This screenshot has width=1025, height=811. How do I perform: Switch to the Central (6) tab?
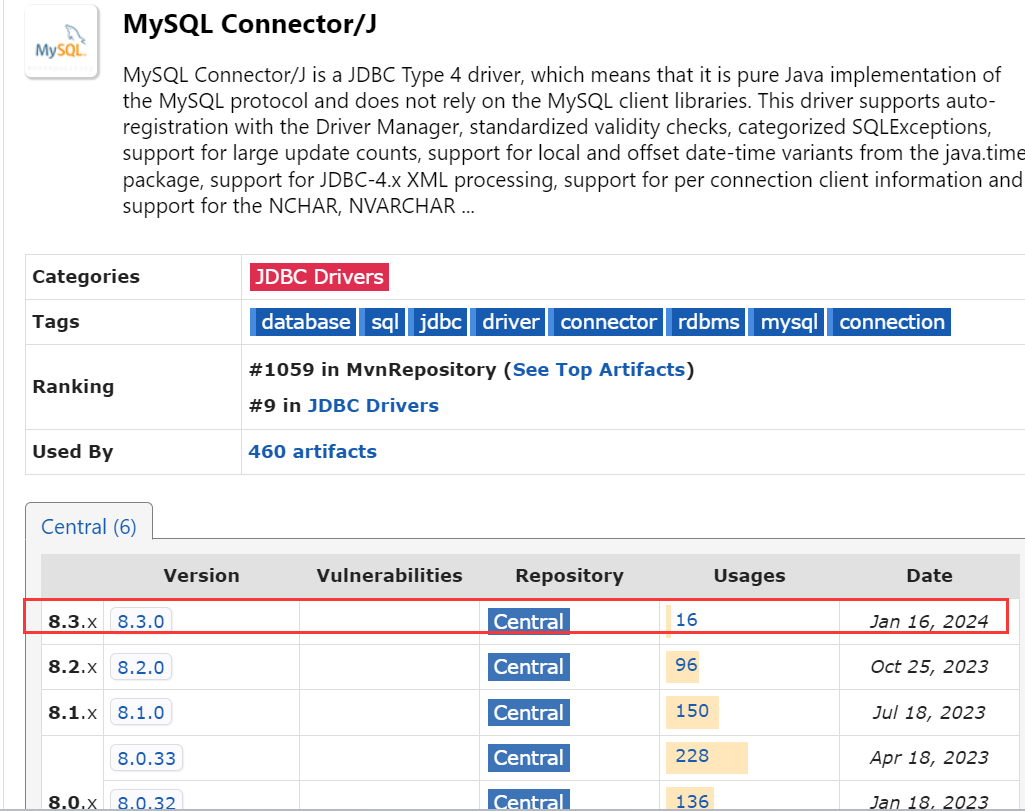89,527
